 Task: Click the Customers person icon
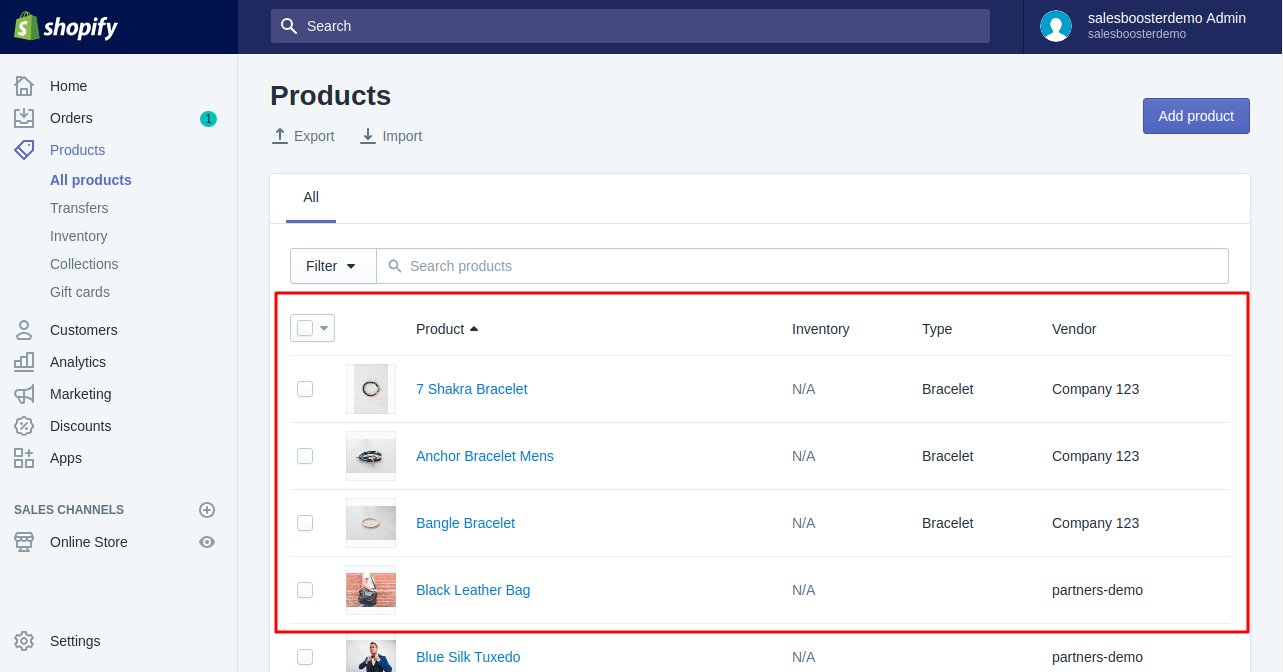tap(24, 330)
